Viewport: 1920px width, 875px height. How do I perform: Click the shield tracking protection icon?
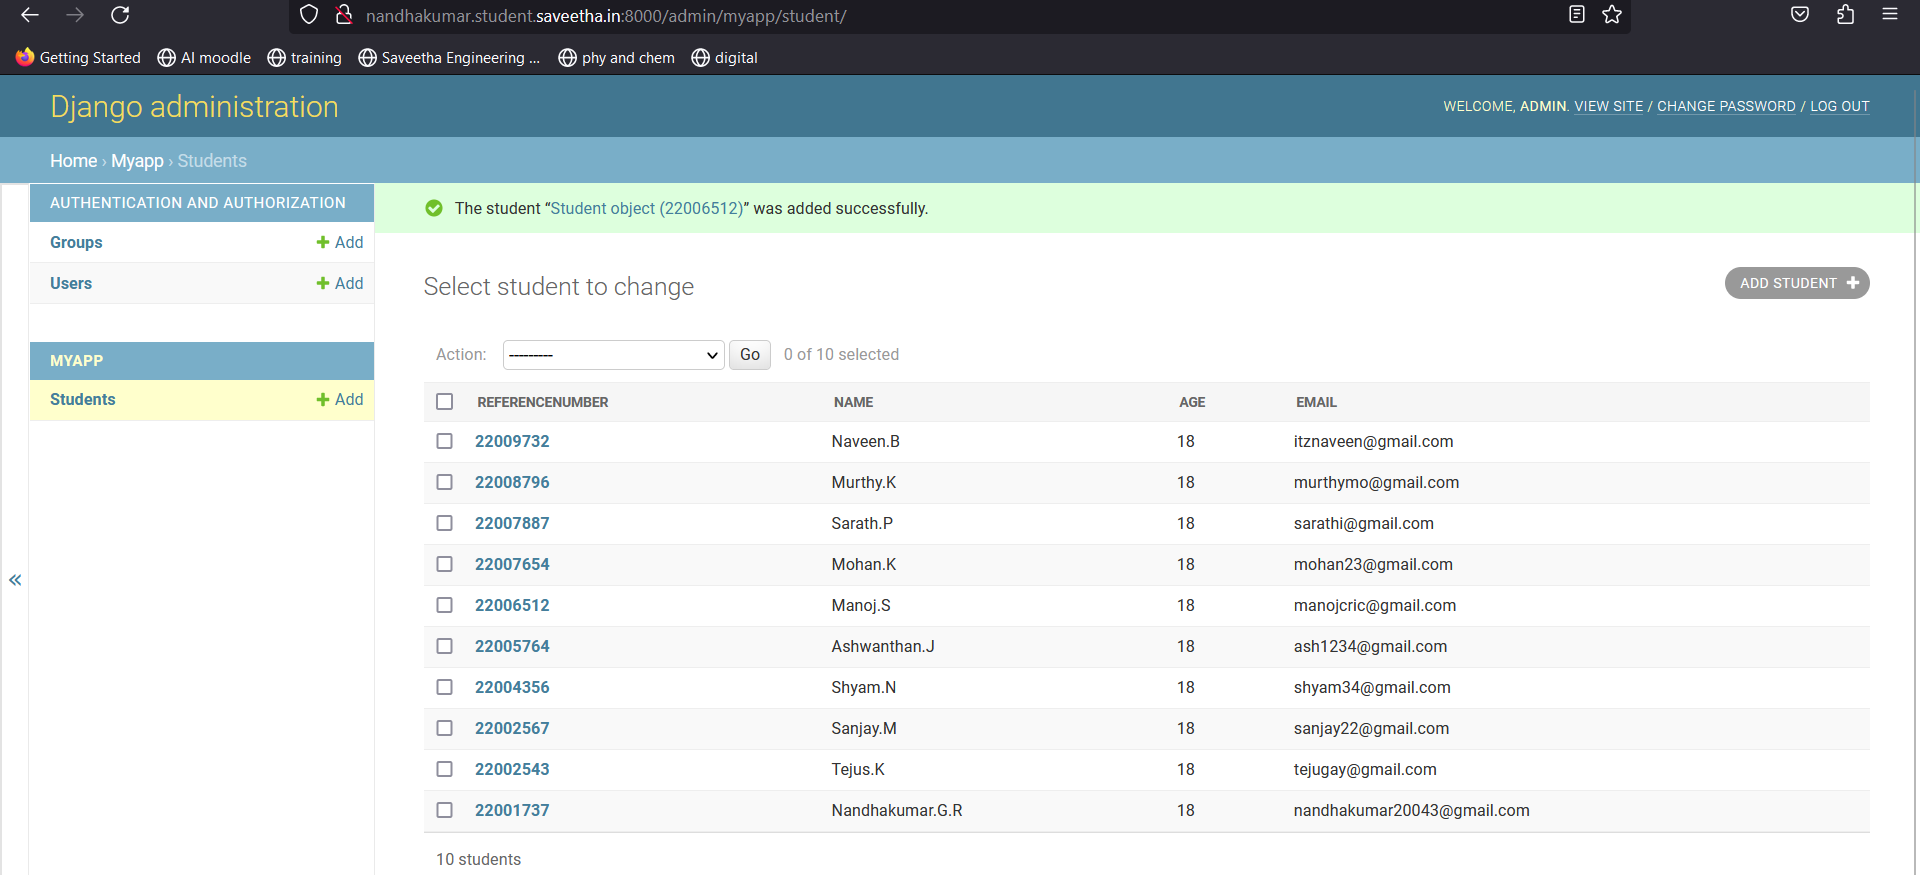[309, 15]
